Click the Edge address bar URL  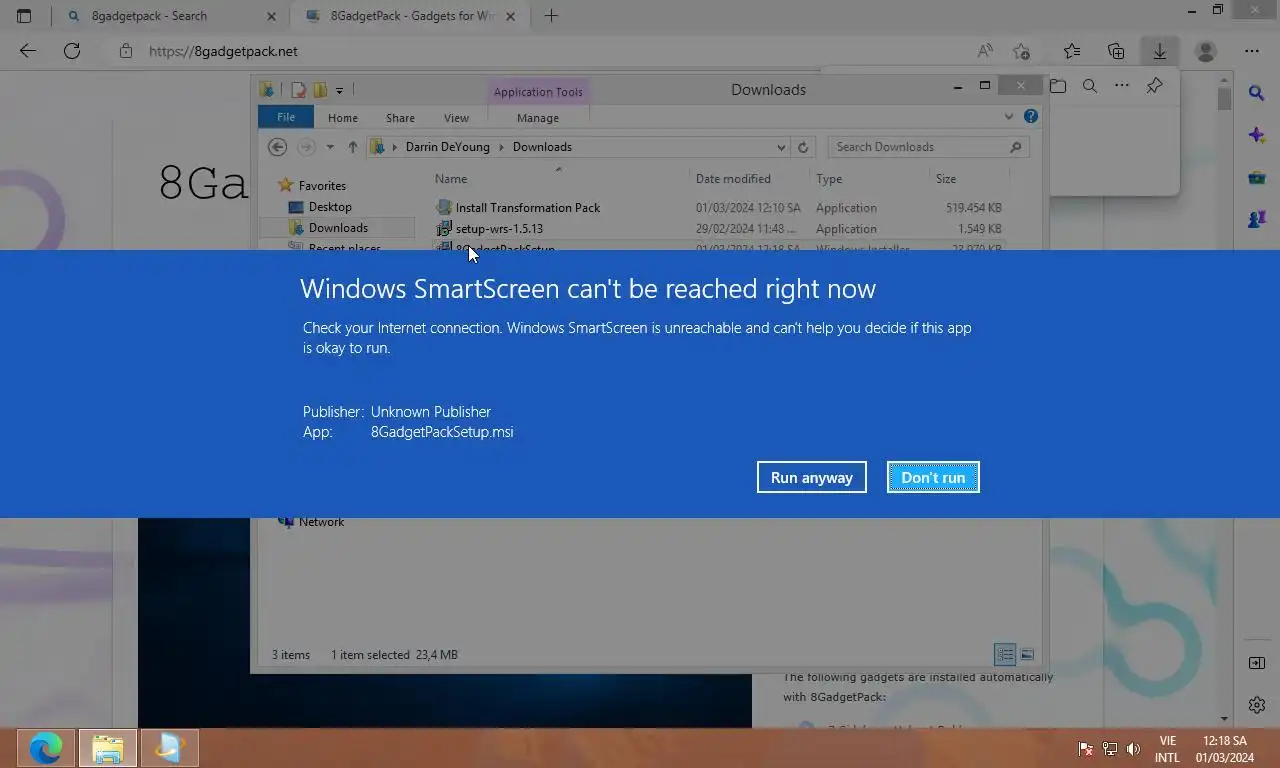coord(223,51)
